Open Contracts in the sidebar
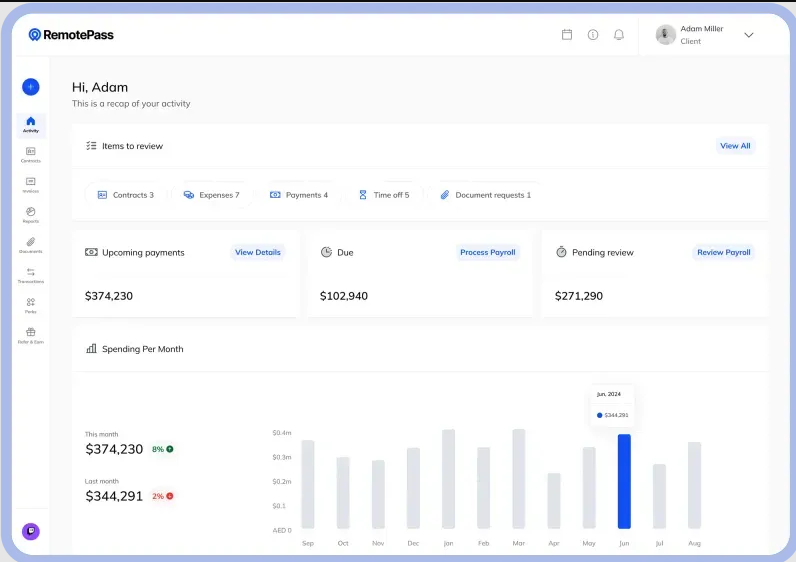 click(x=31, y=154)
